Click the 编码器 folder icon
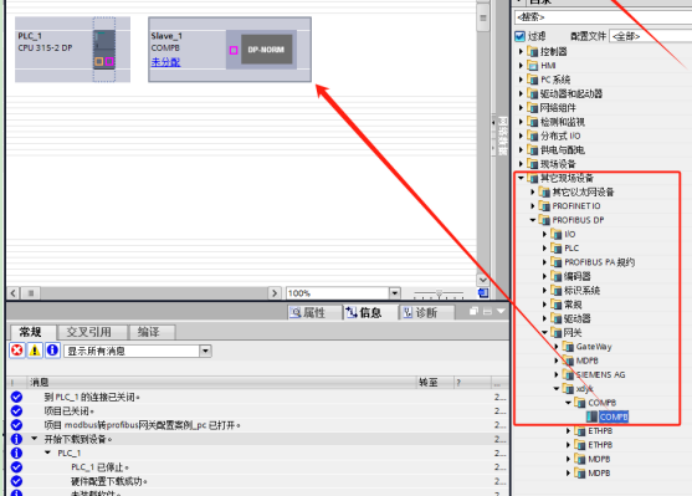693x496 pixels. click(x=557, y=277)
